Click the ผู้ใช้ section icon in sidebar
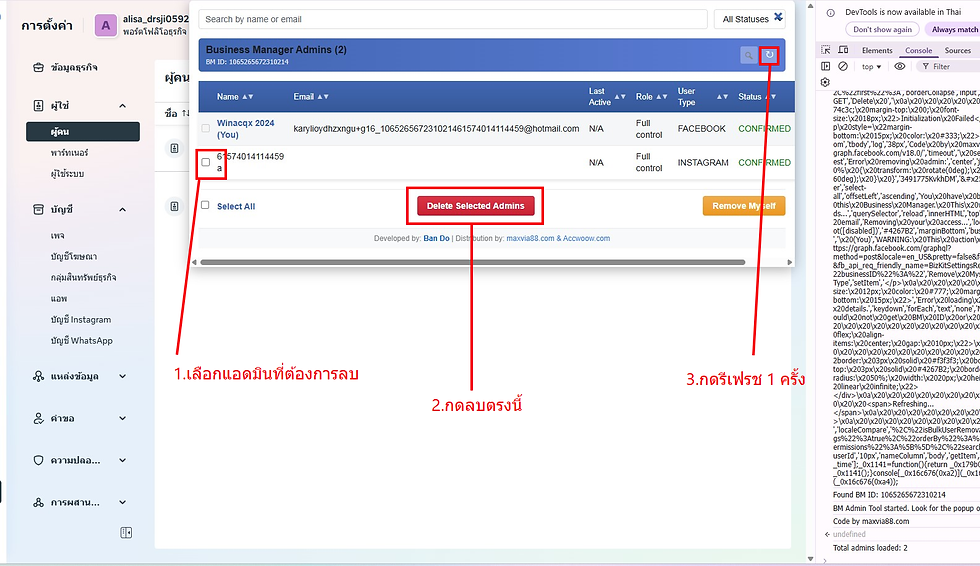Image resolution: width=980 pixels, height=566 pixels. [38, 106]
